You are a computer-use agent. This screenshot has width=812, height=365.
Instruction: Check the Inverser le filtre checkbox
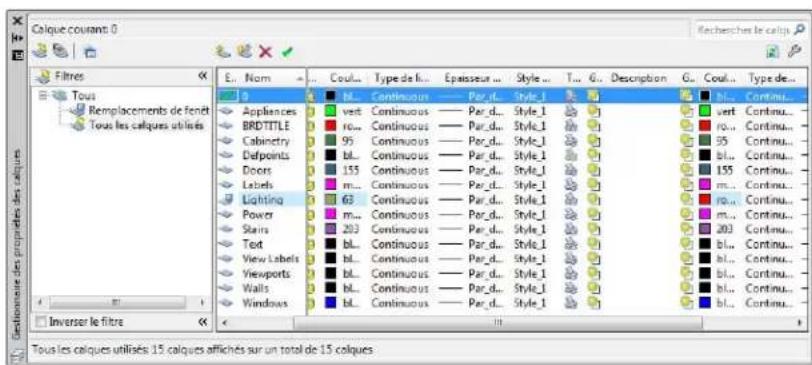(x=41, y=322)
